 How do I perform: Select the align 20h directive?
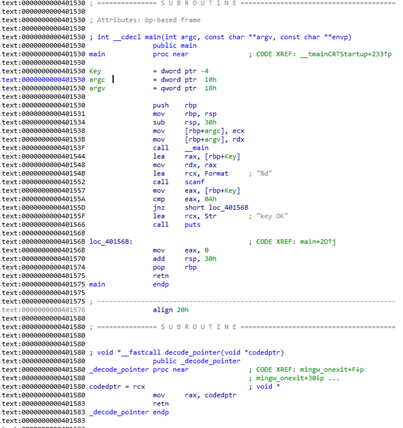171,310
